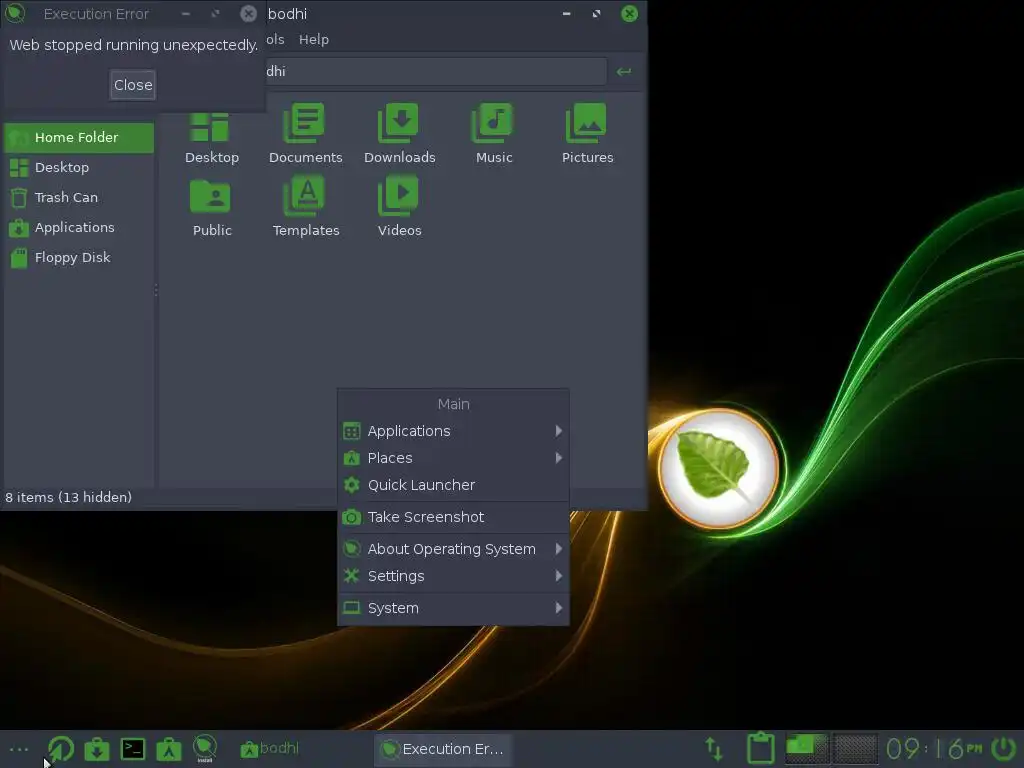Open the clipboard tray icon
This screenshot has width=1024, height=768.
(x=761, y=748)
